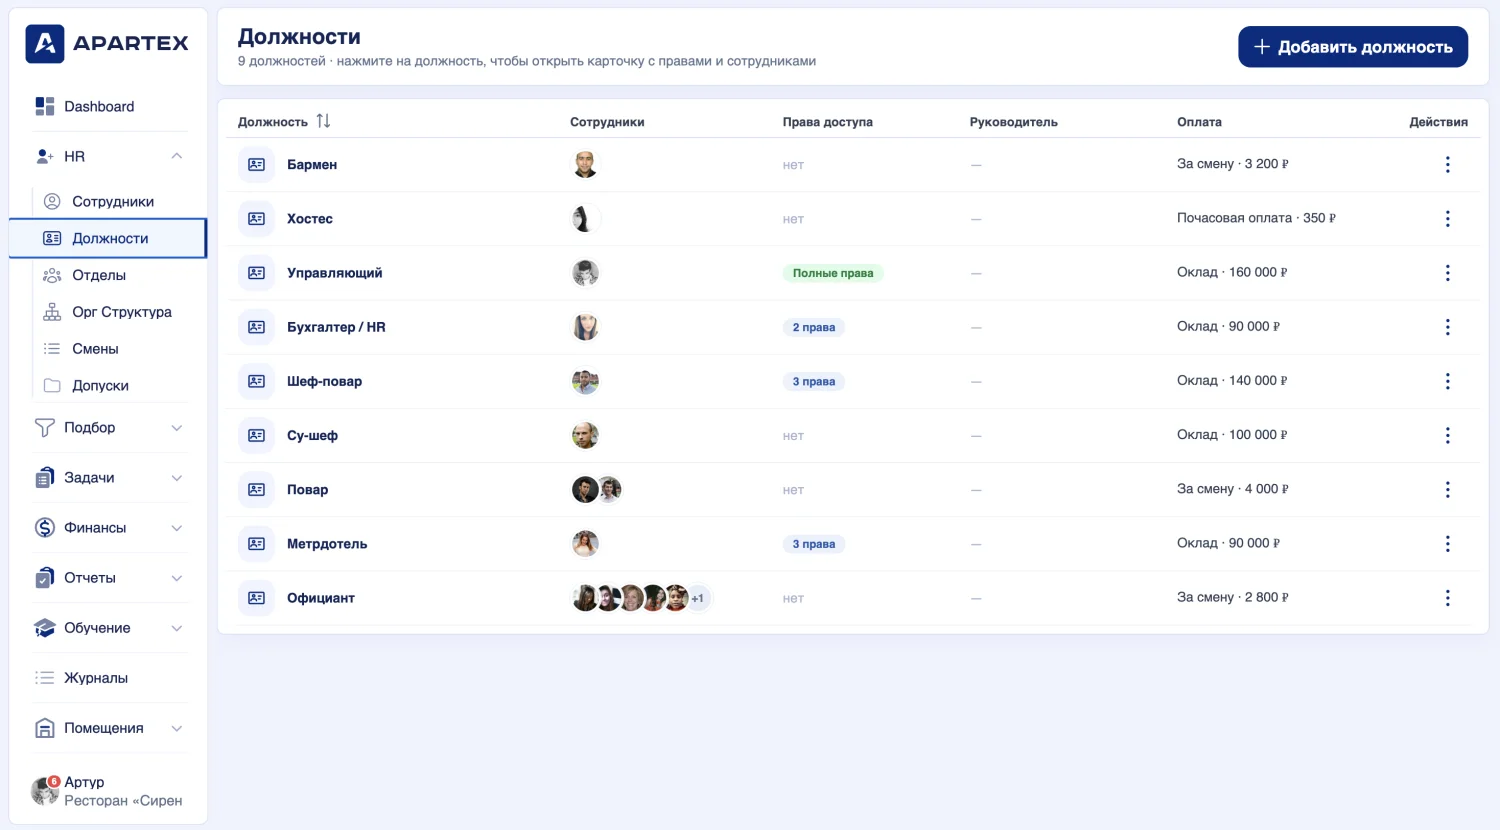
Task: Click the Почасовая оплата · 350 ₽ cell
Action: click(1256, 218)
